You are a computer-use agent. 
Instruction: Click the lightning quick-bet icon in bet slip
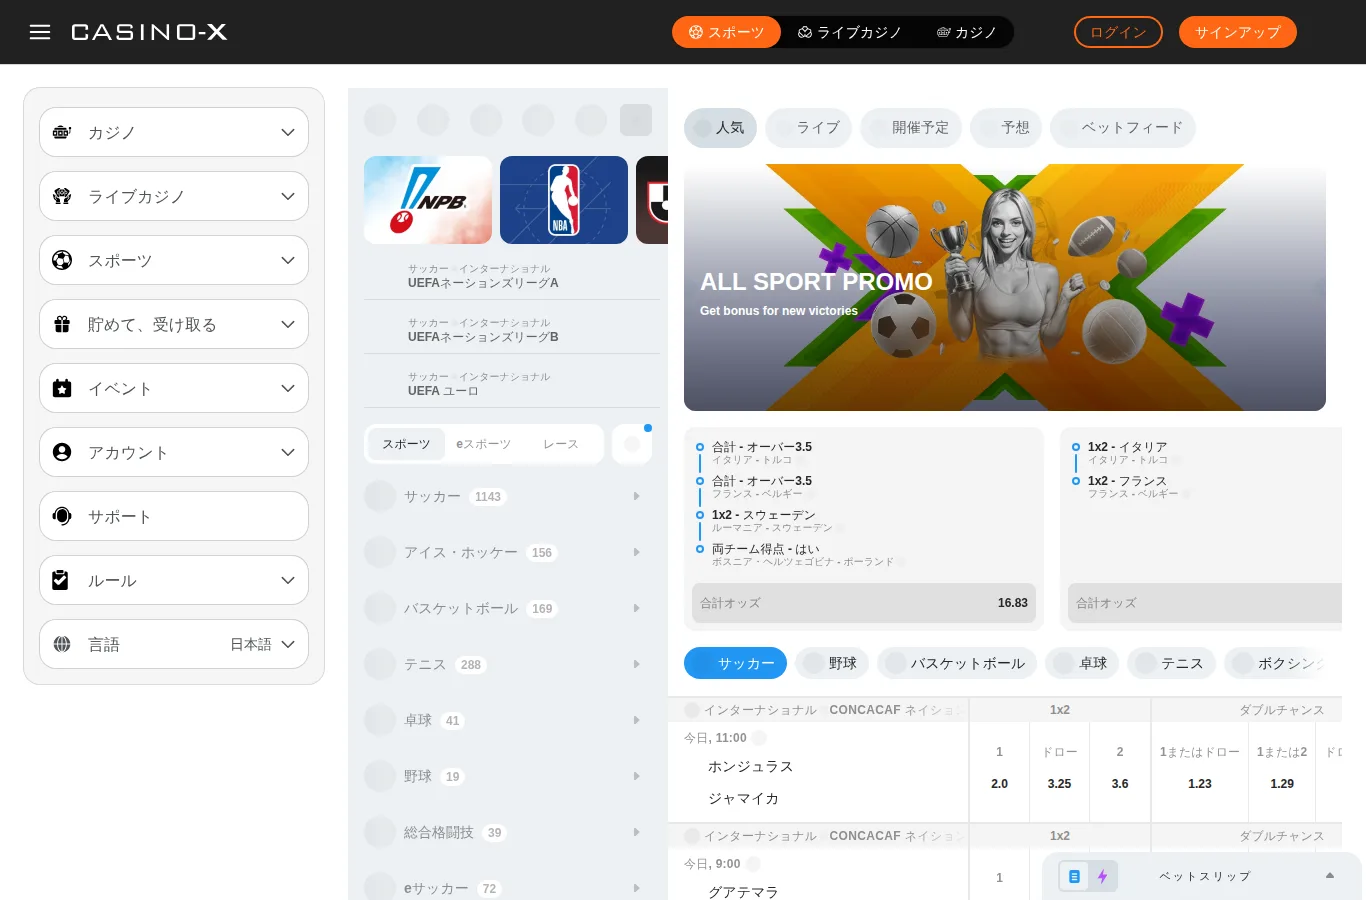1102,876
